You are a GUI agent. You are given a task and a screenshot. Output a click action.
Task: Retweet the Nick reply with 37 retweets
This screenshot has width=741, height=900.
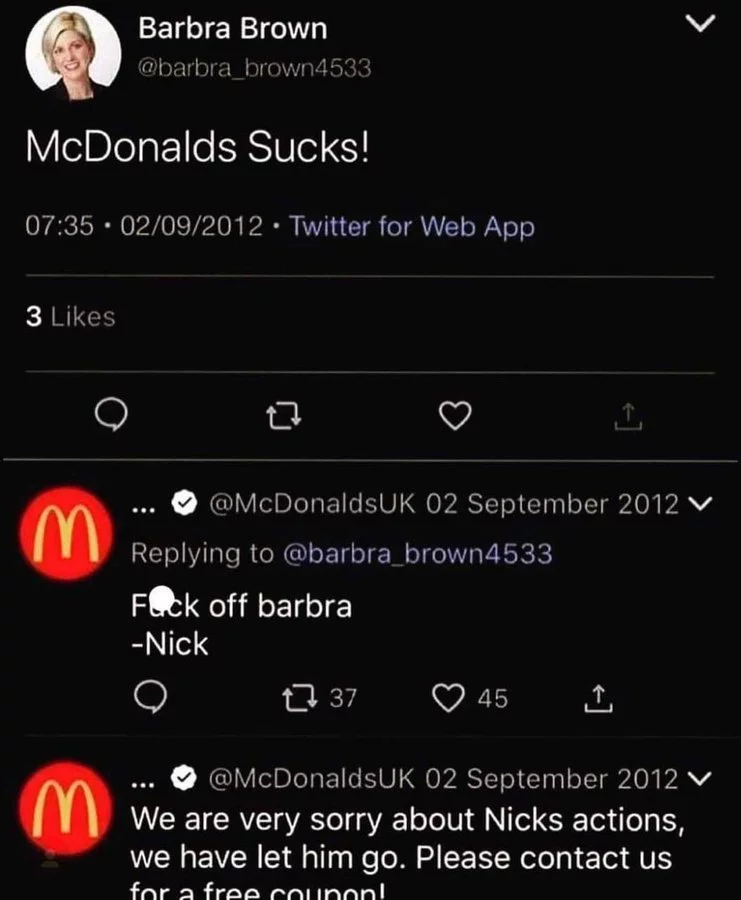click(x=300, y=698)
